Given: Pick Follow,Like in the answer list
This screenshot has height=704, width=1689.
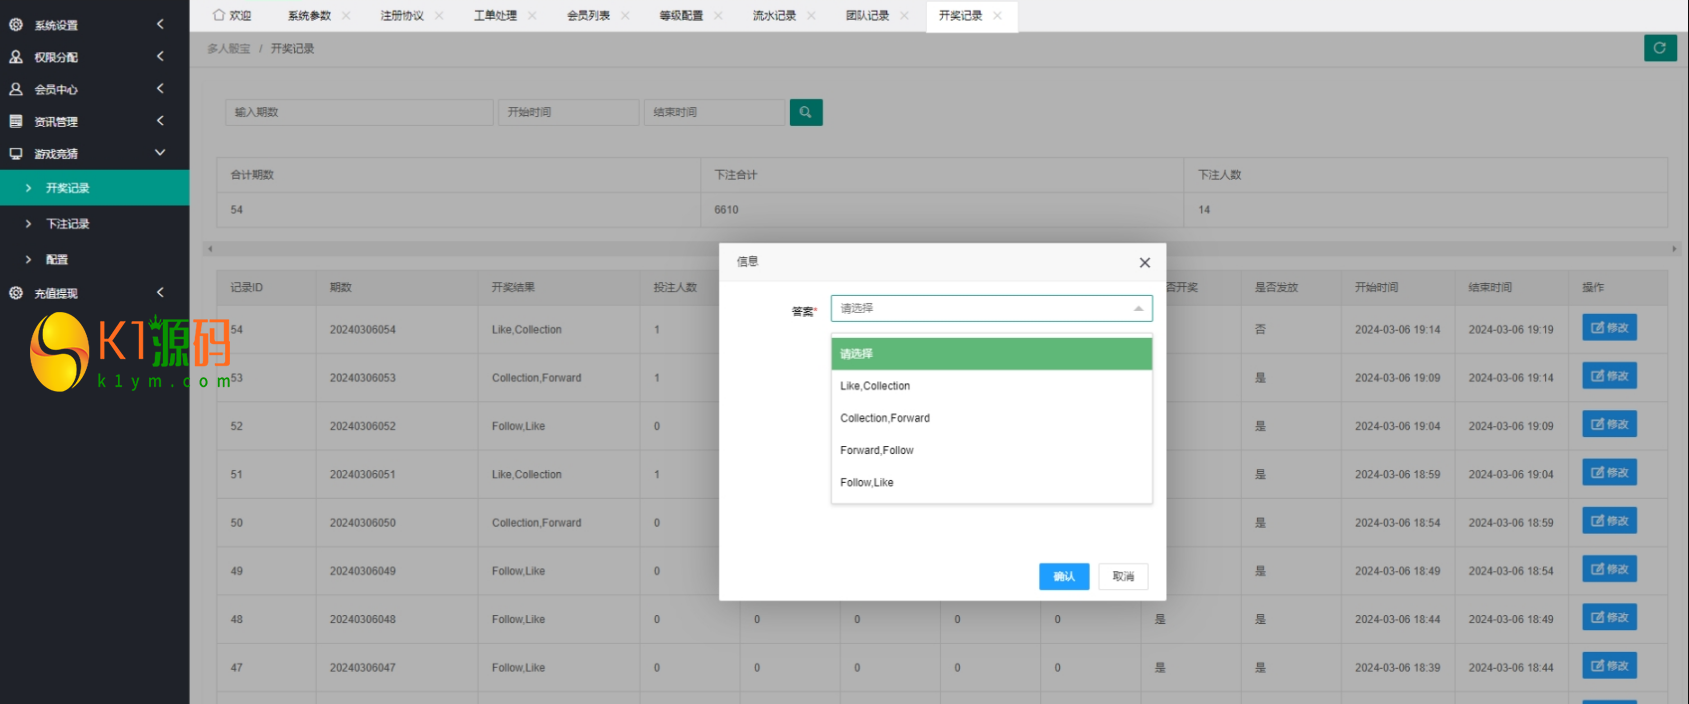Looking at the screenshot, I should point(867,482).
